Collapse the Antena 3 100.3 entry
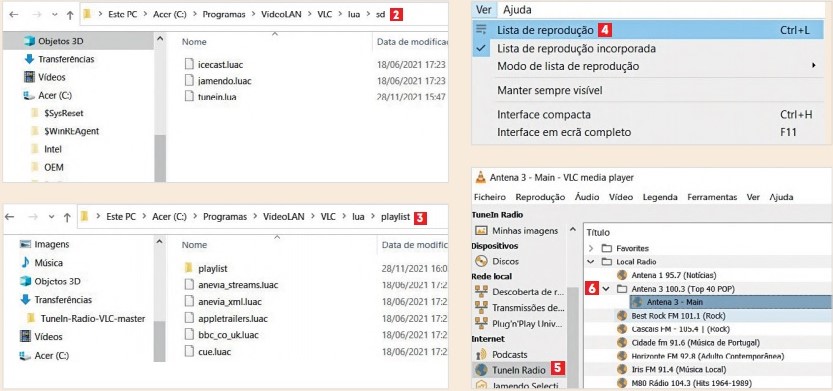Viewport: 833px width, 391px height. click(606, 289)
